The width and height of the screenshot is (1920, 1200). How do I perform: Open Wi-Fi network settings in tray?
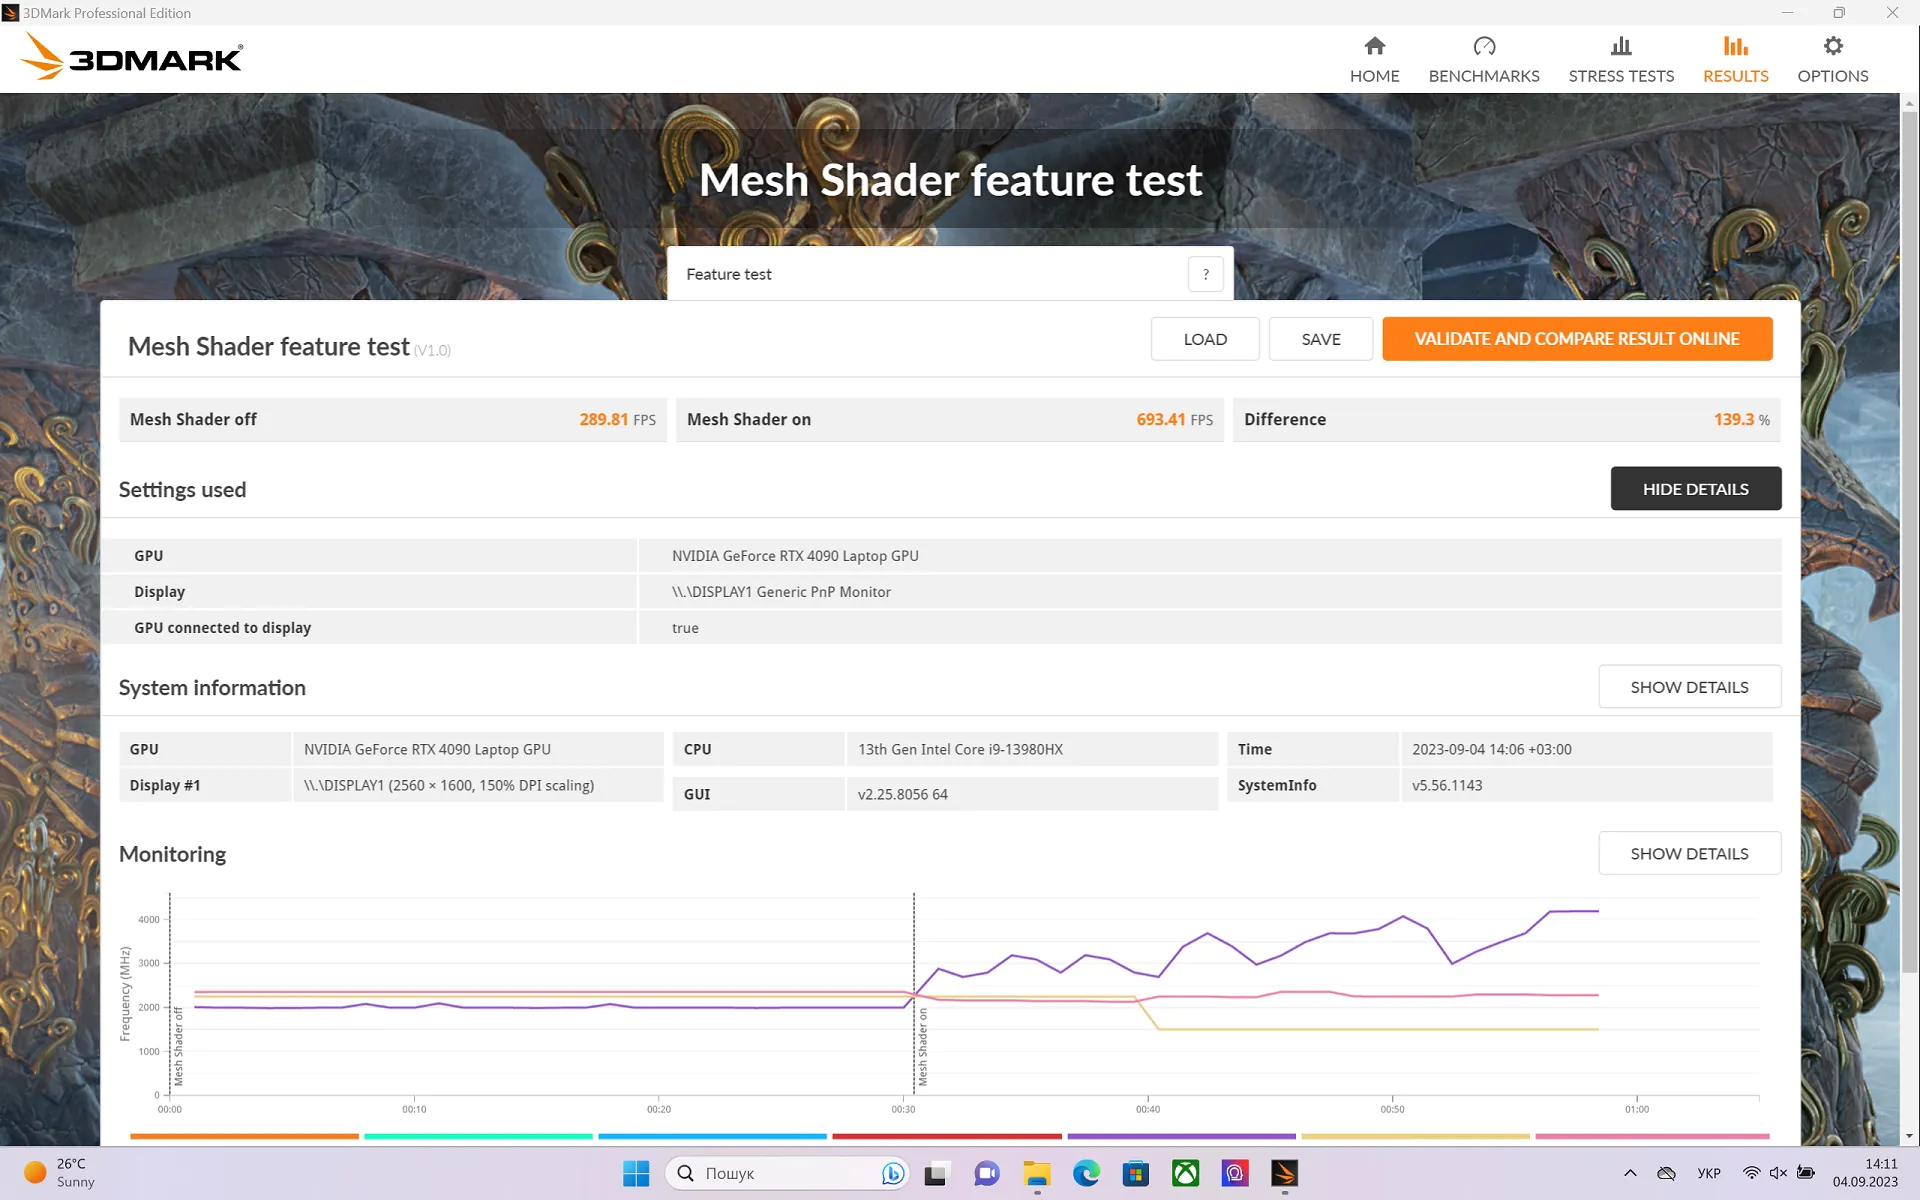tap(1751, 1173)
